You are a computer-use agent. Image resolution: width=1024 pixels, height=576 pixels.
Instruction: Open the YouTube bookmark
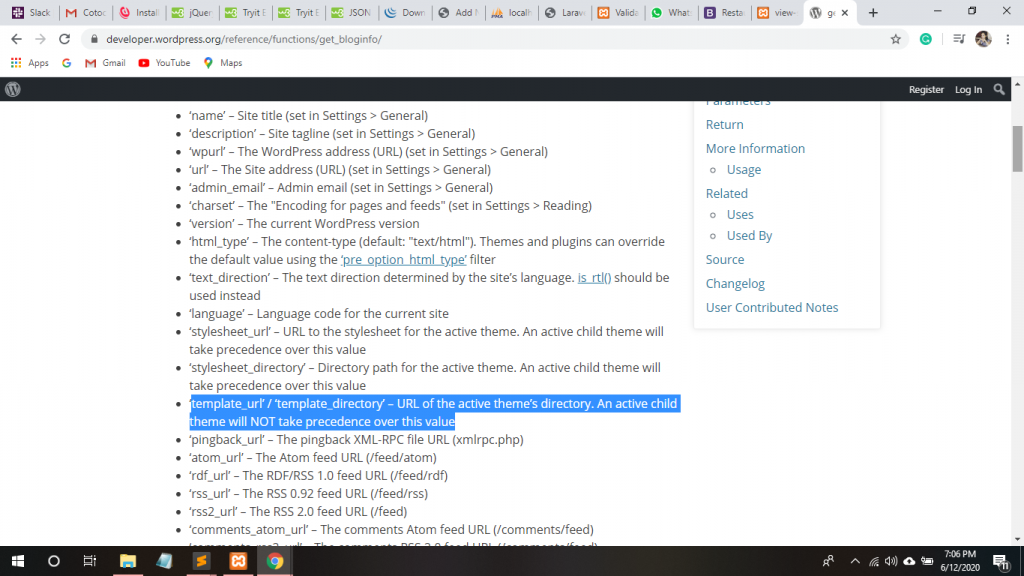(x=164, y=63)
